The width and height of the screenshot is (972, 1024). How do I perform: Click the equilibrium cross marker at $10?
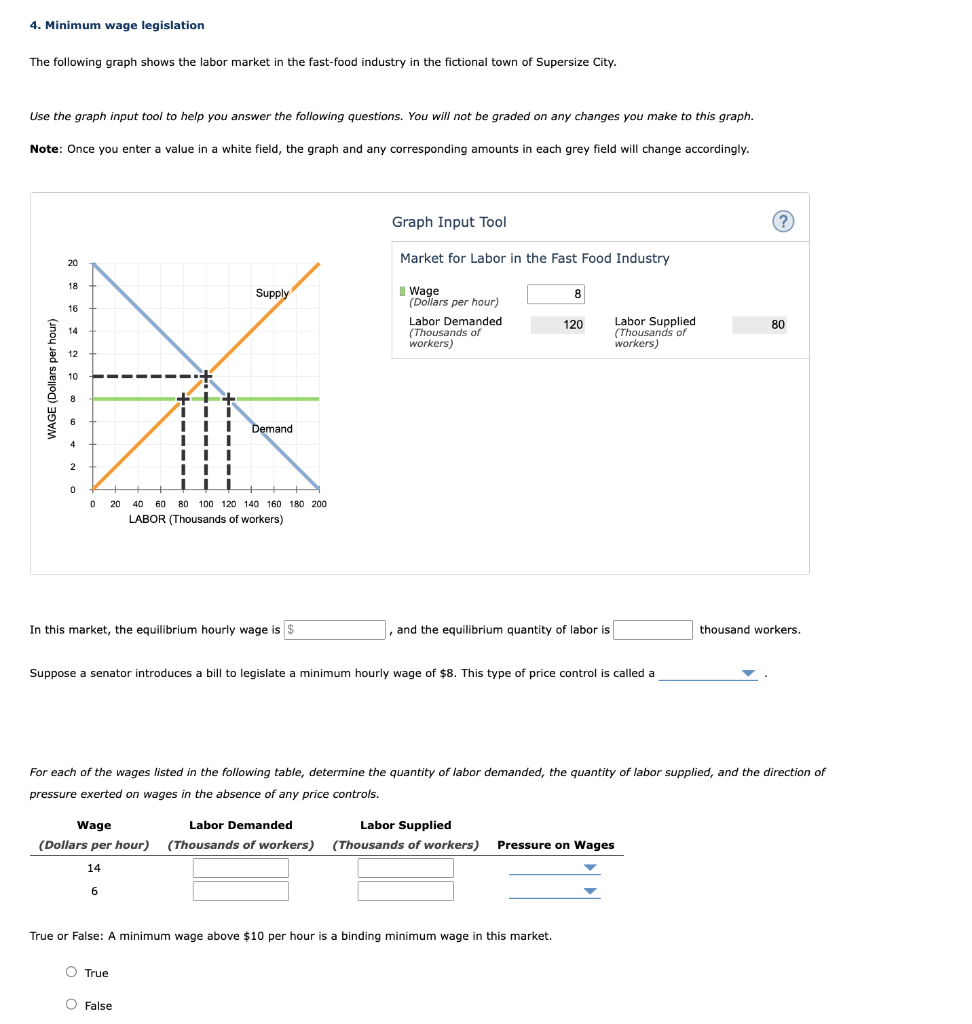[205, 377]
